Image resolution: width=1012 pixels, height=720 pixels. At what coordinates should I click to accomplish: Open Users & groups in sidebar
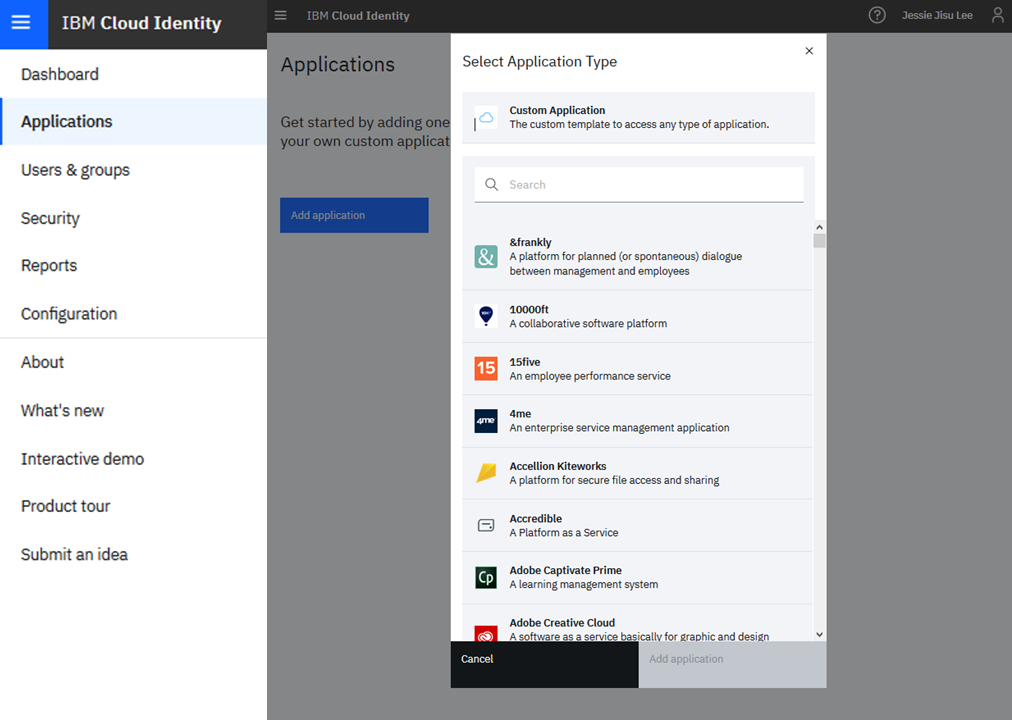click(134, 170)
